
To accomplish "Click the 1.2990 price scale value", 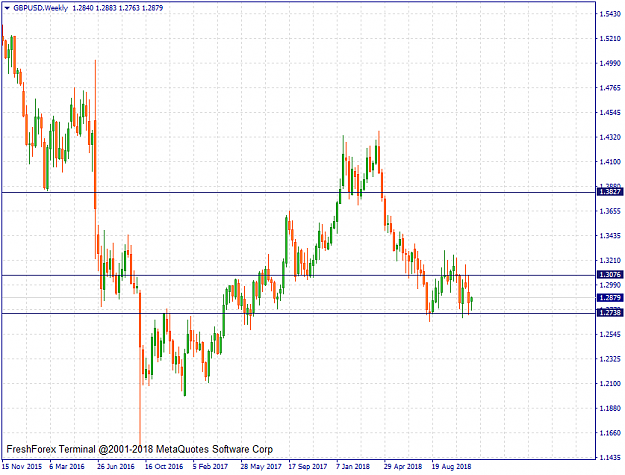I will point(610,285).
